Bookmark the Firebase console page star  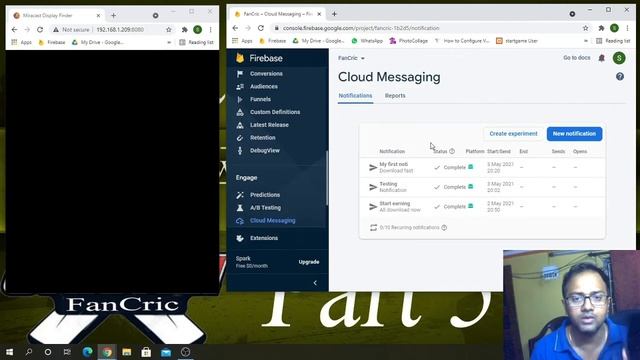pos(585,28)
